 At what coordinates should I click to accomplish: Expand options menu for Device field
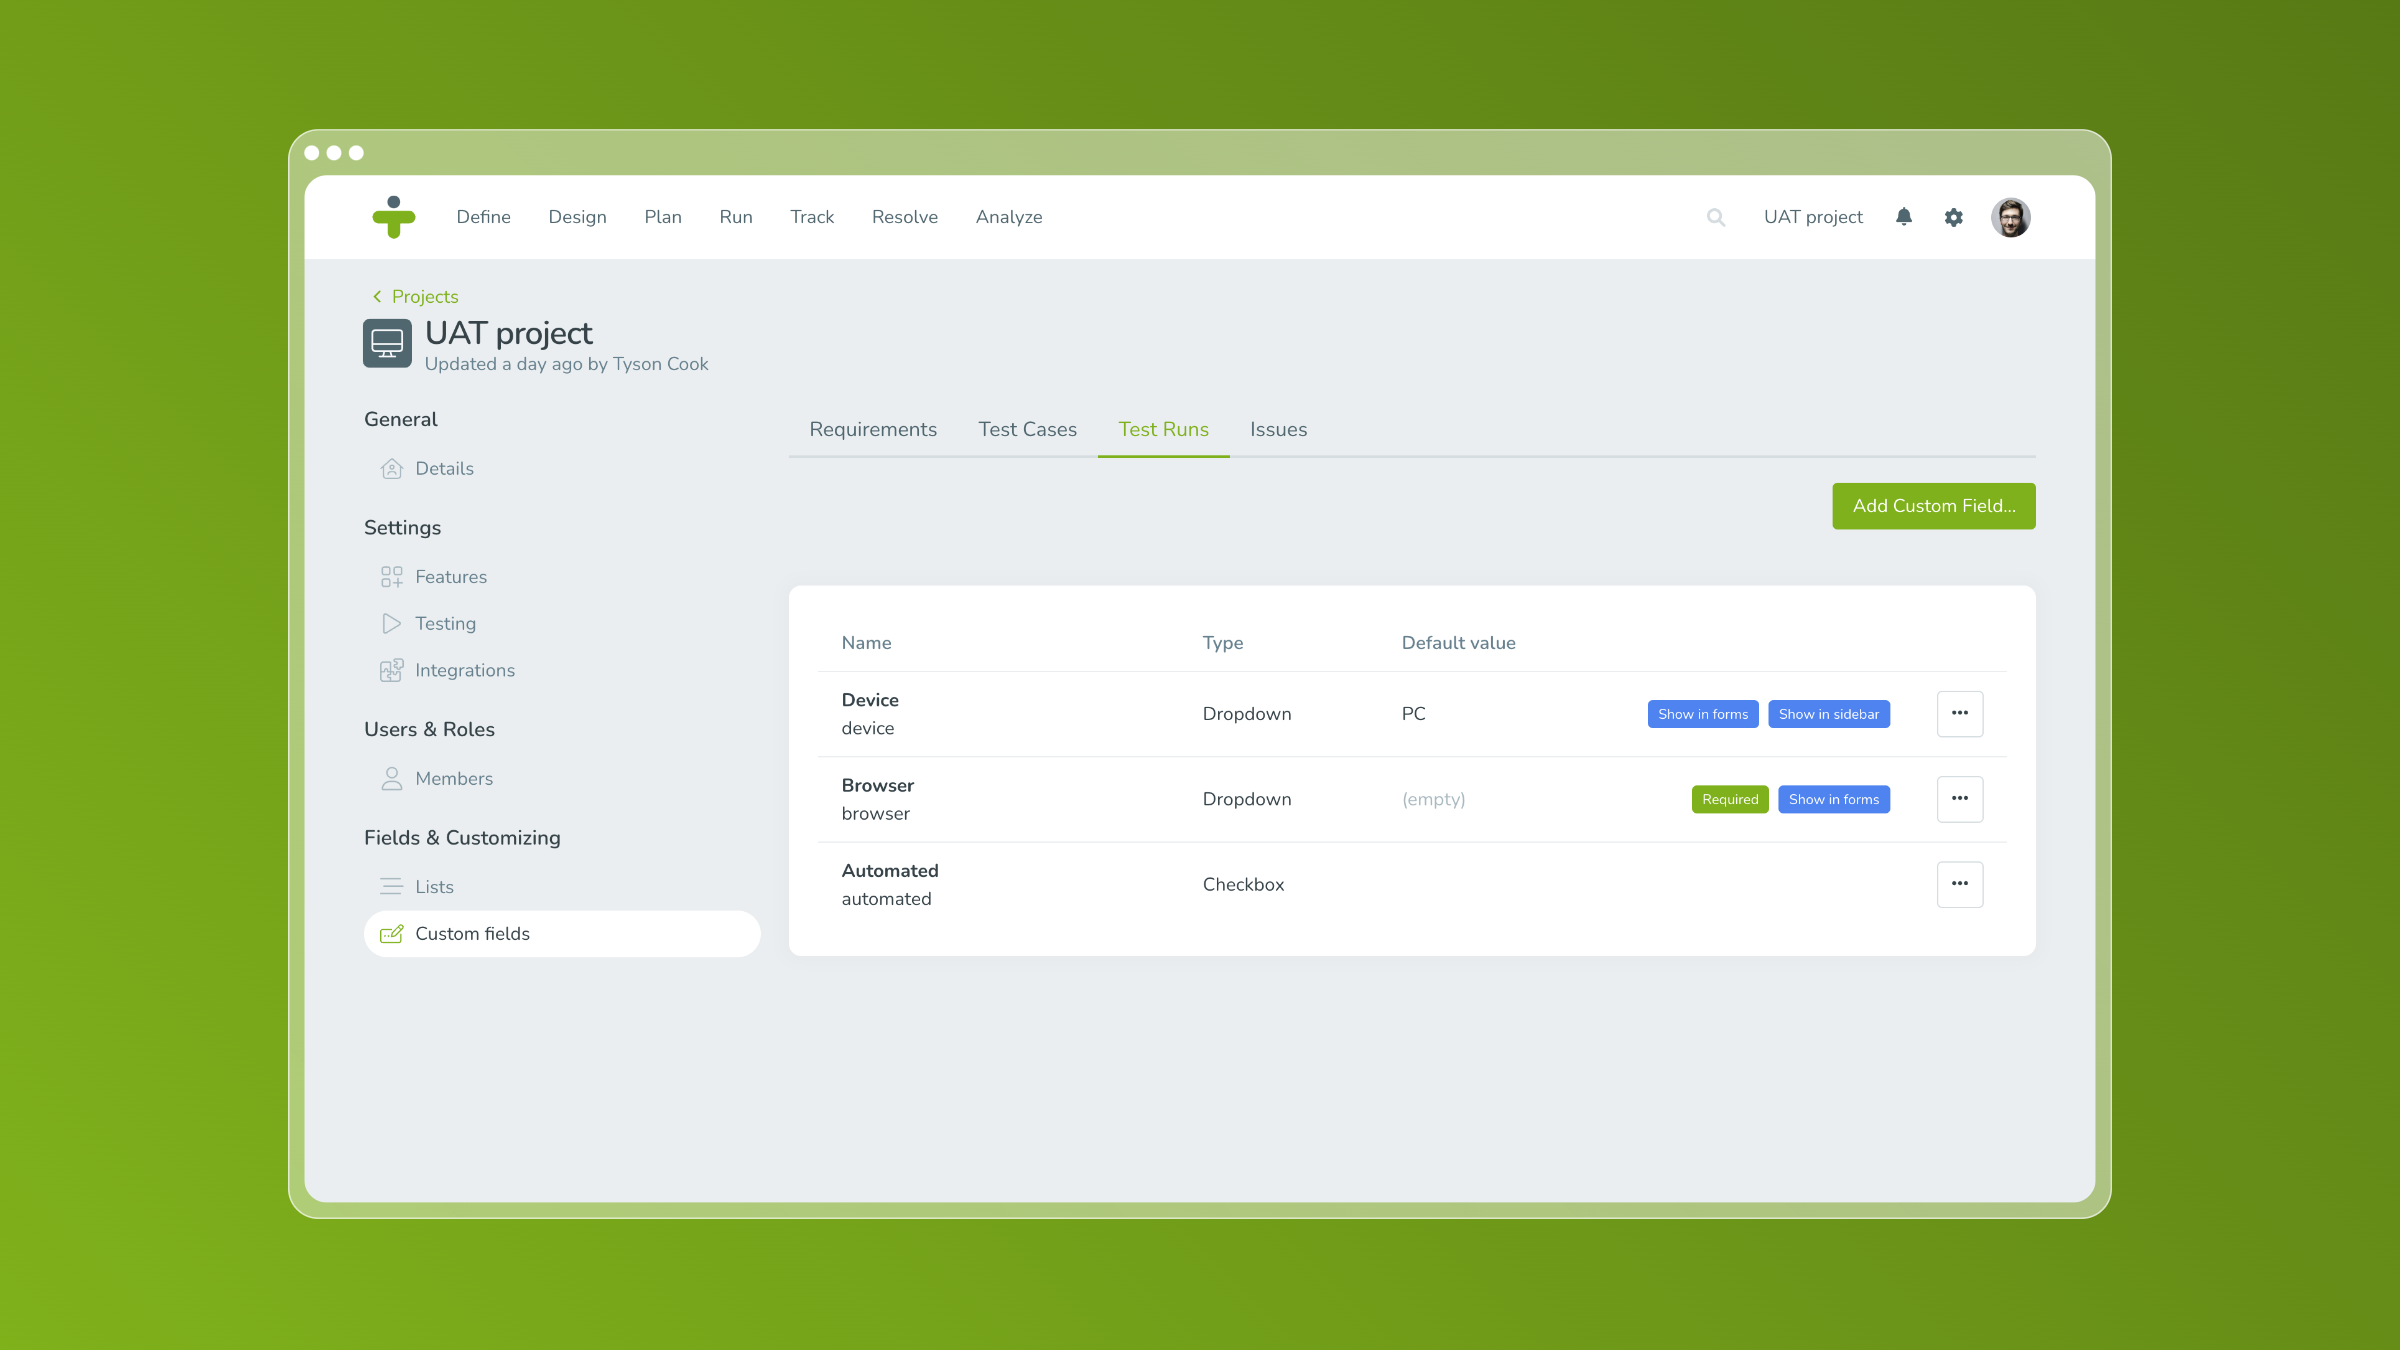tap(1960, 714)
